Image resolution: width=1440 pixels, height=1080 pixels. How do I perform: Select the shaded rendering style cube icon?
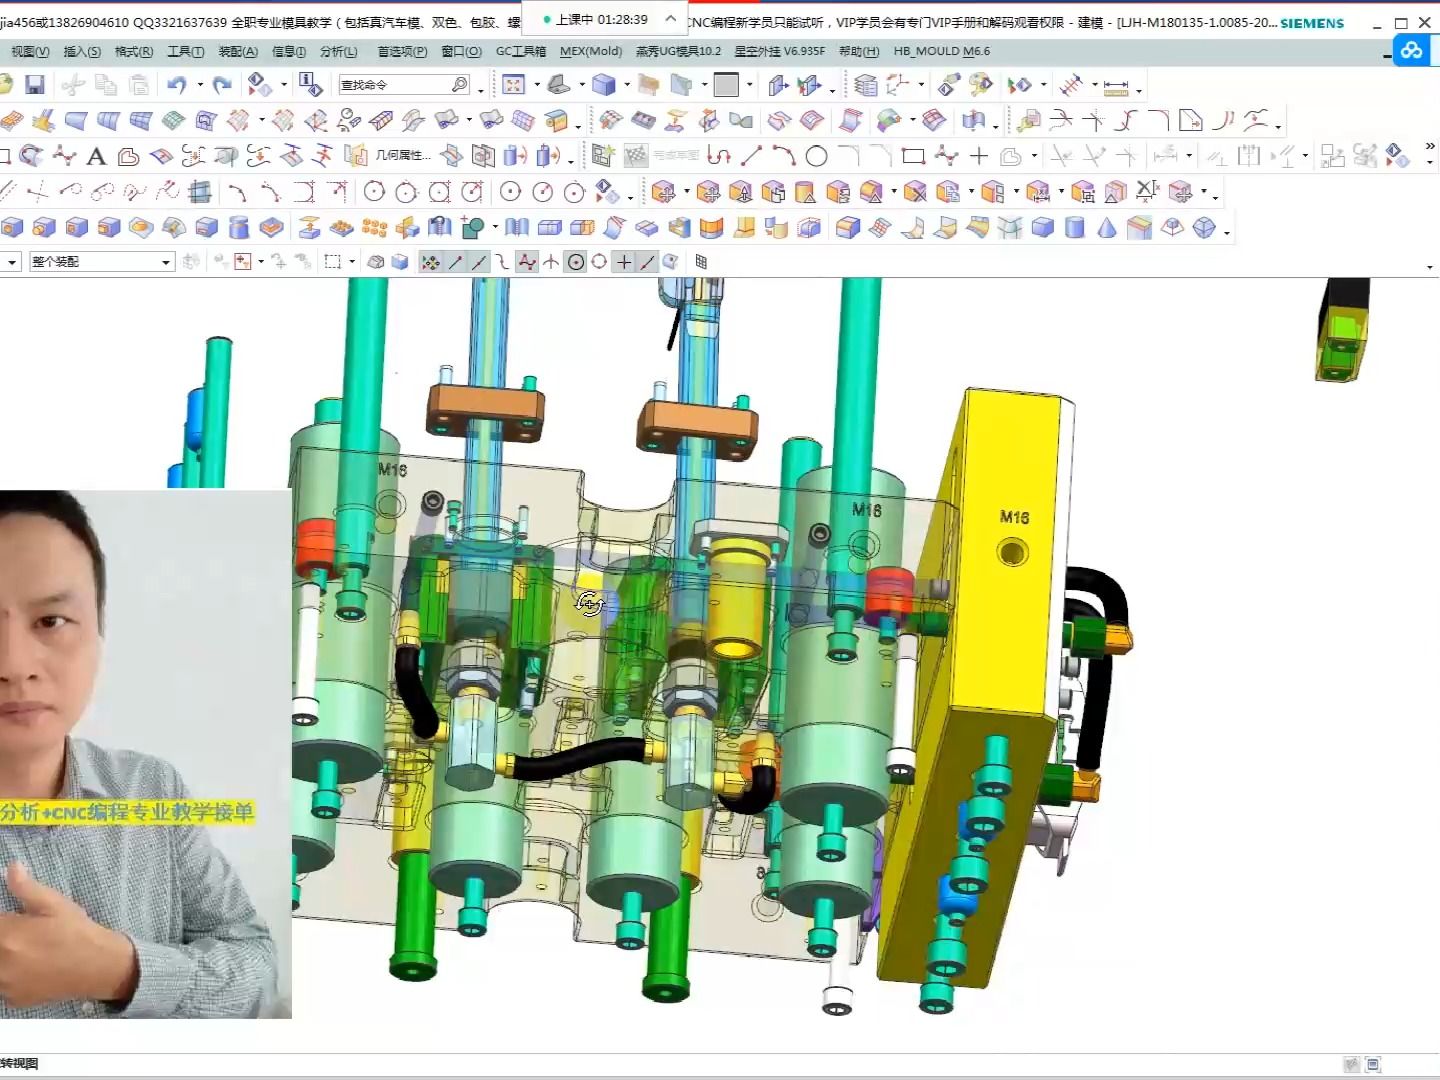pyautogui.click(x=604, y=85)
